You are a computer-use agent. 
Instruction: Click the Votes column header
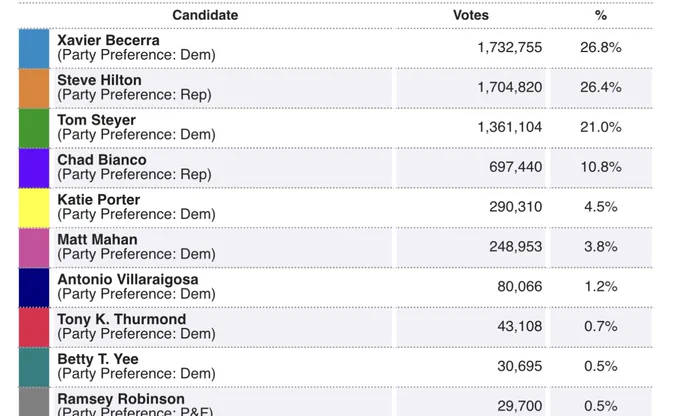(x=471, y=15)
